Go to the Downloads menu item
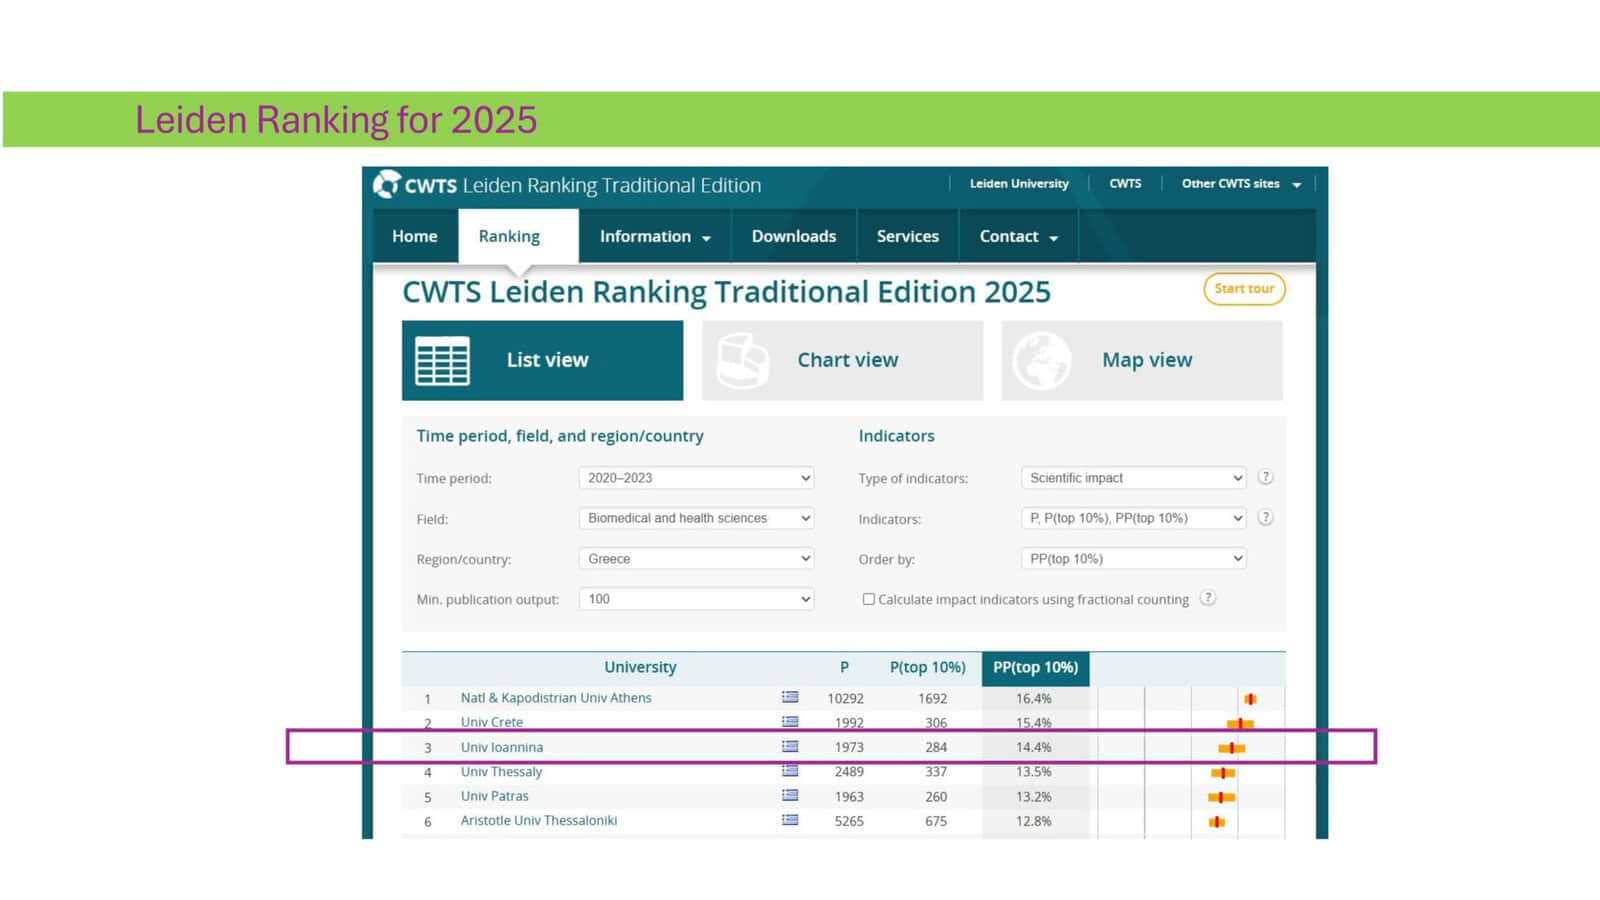This screenshot has height=900, width=1600. click(x=793, y=237)
